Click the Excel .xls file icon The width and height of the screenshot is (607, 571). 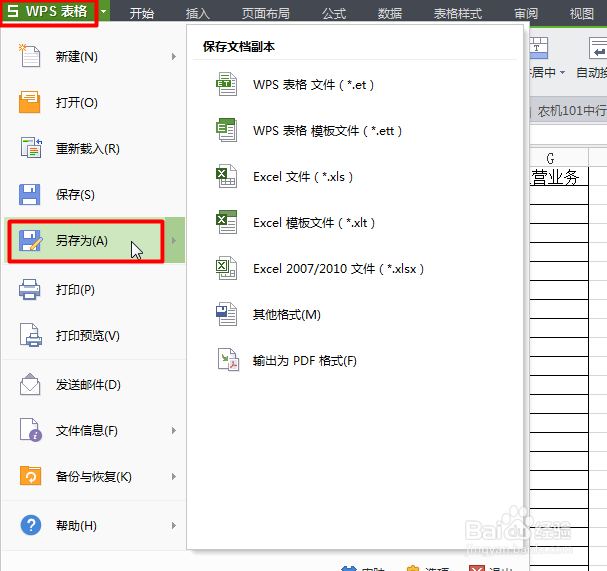pos(226,176)
